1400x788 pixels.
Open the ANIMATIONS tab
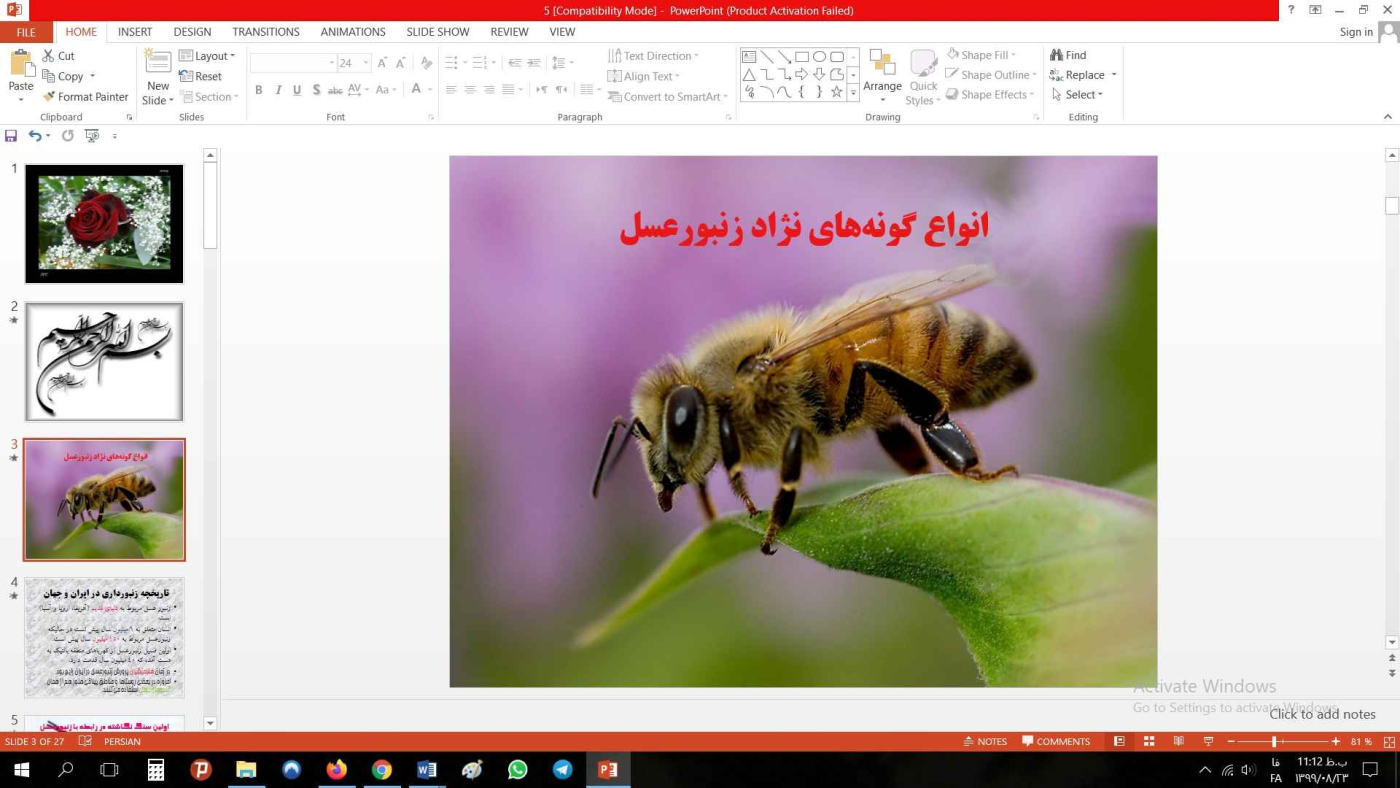(353, 32)
